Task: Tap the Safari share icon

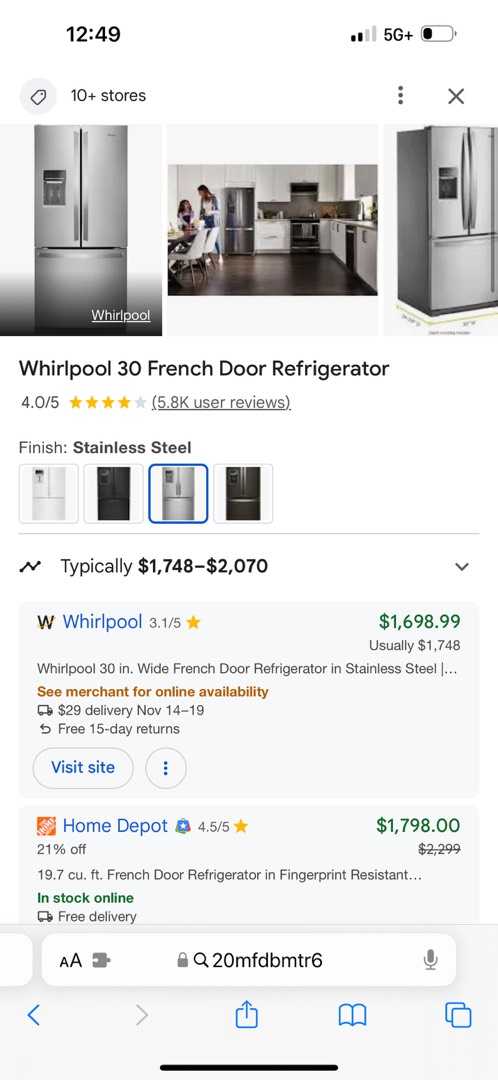Action: (247, 1015)
